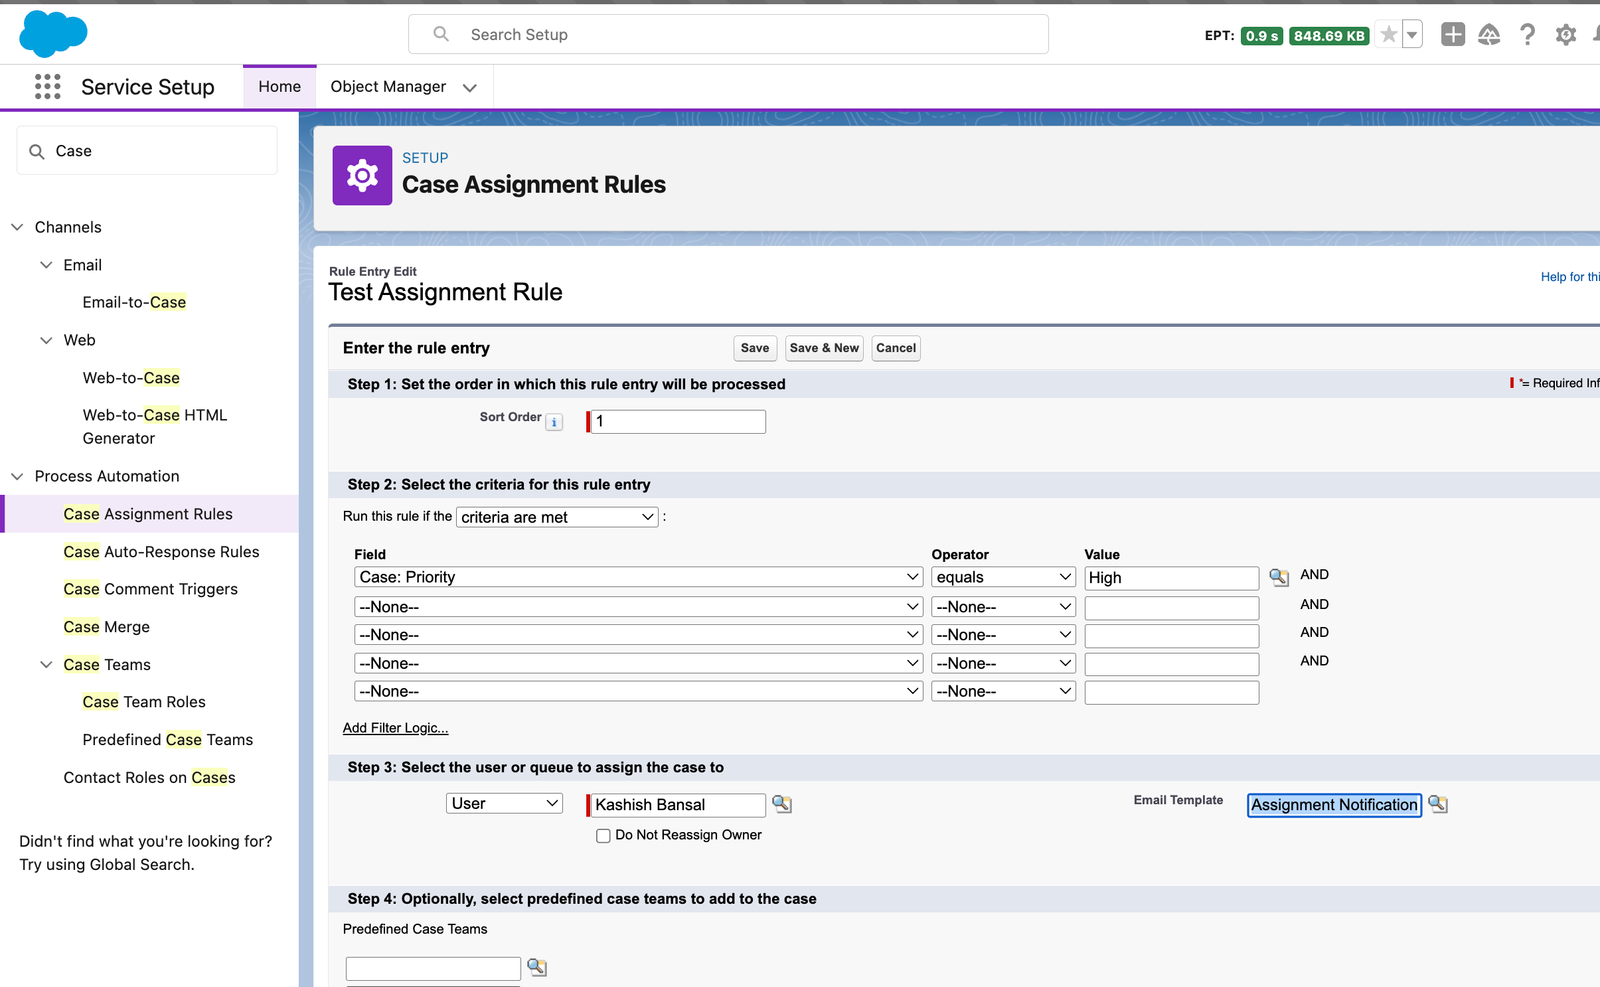This screenshot has width=1600, height=987.
Task: Click the Save & New button
Action: (824, 348)
